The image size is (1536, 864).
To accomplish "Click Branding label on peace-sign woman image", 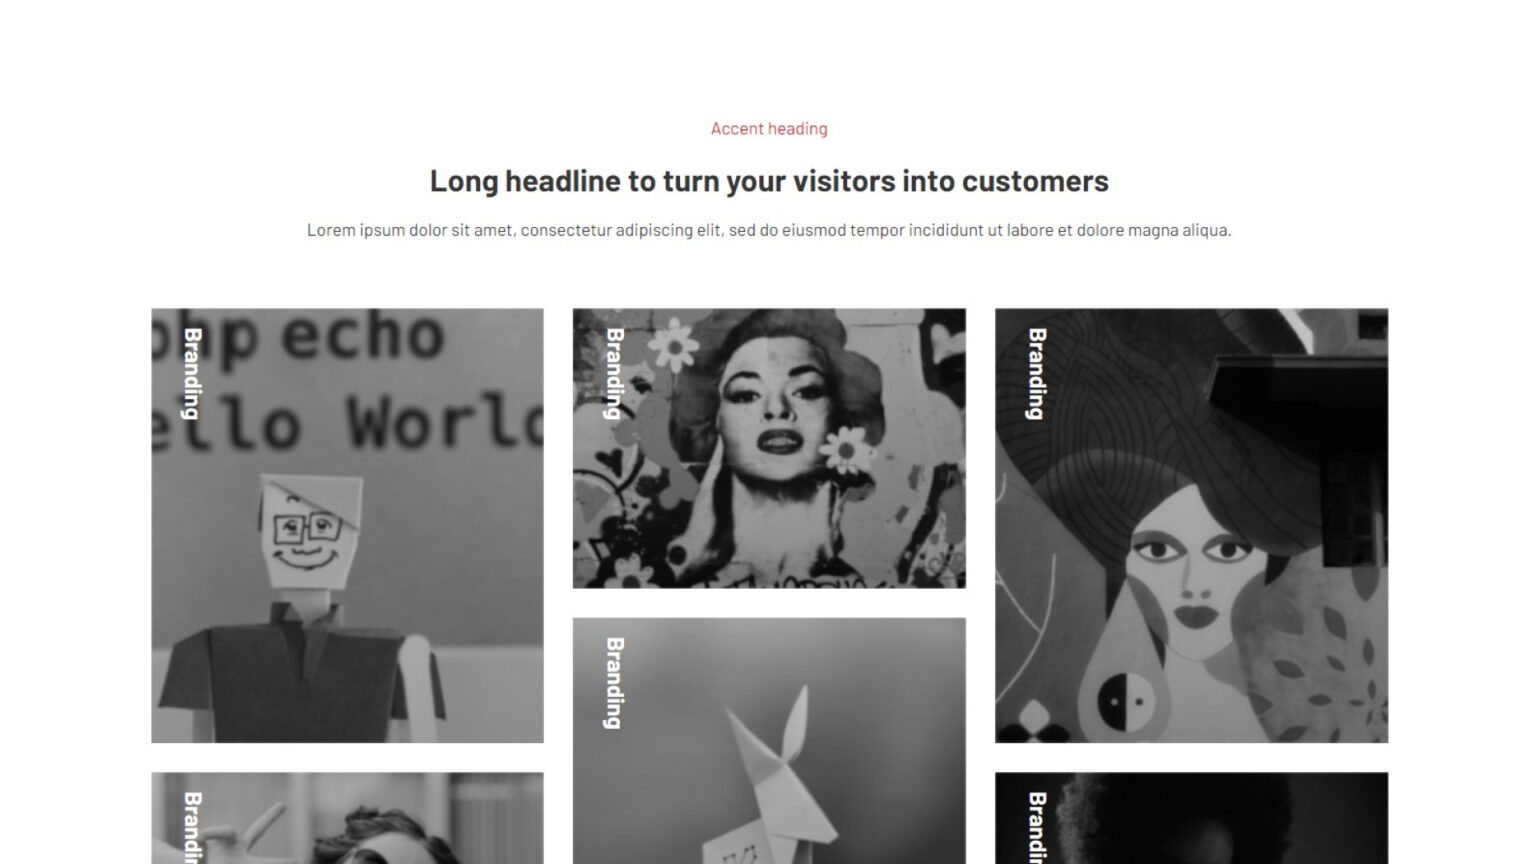I will 192,827.
